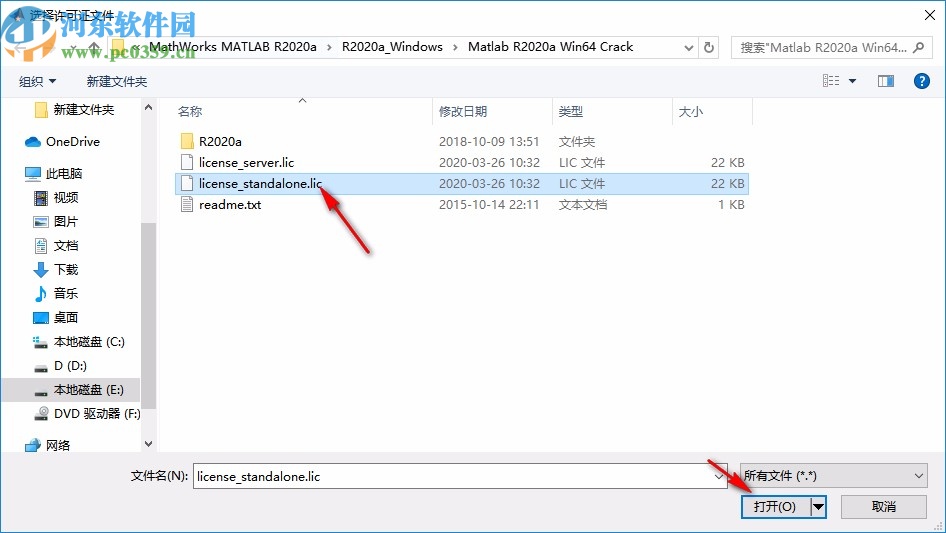Image resolution: width=946 pixels, height=533 pixels.
Task: Select the R2020a folder name
Action: (220, 141)
